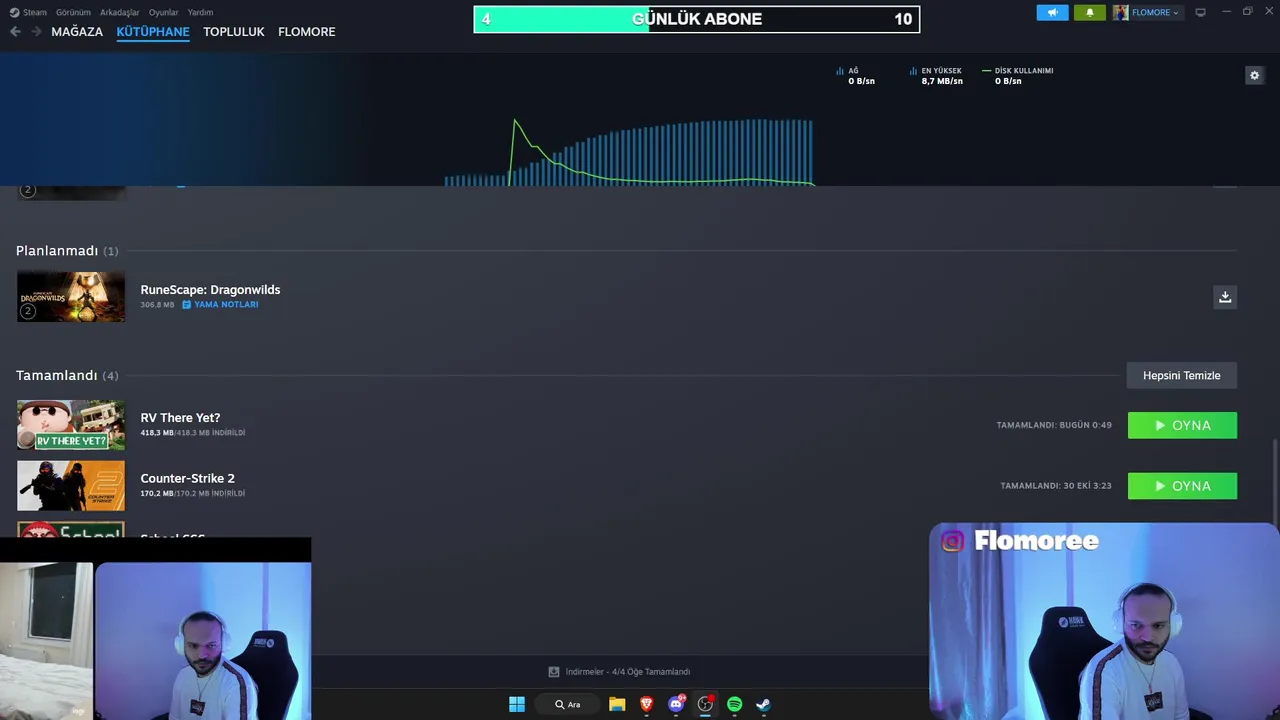Open Brave browser from taskbar
Image resolution: width=1280 pixels, height=720 pixels.
(x=647, y=704)
